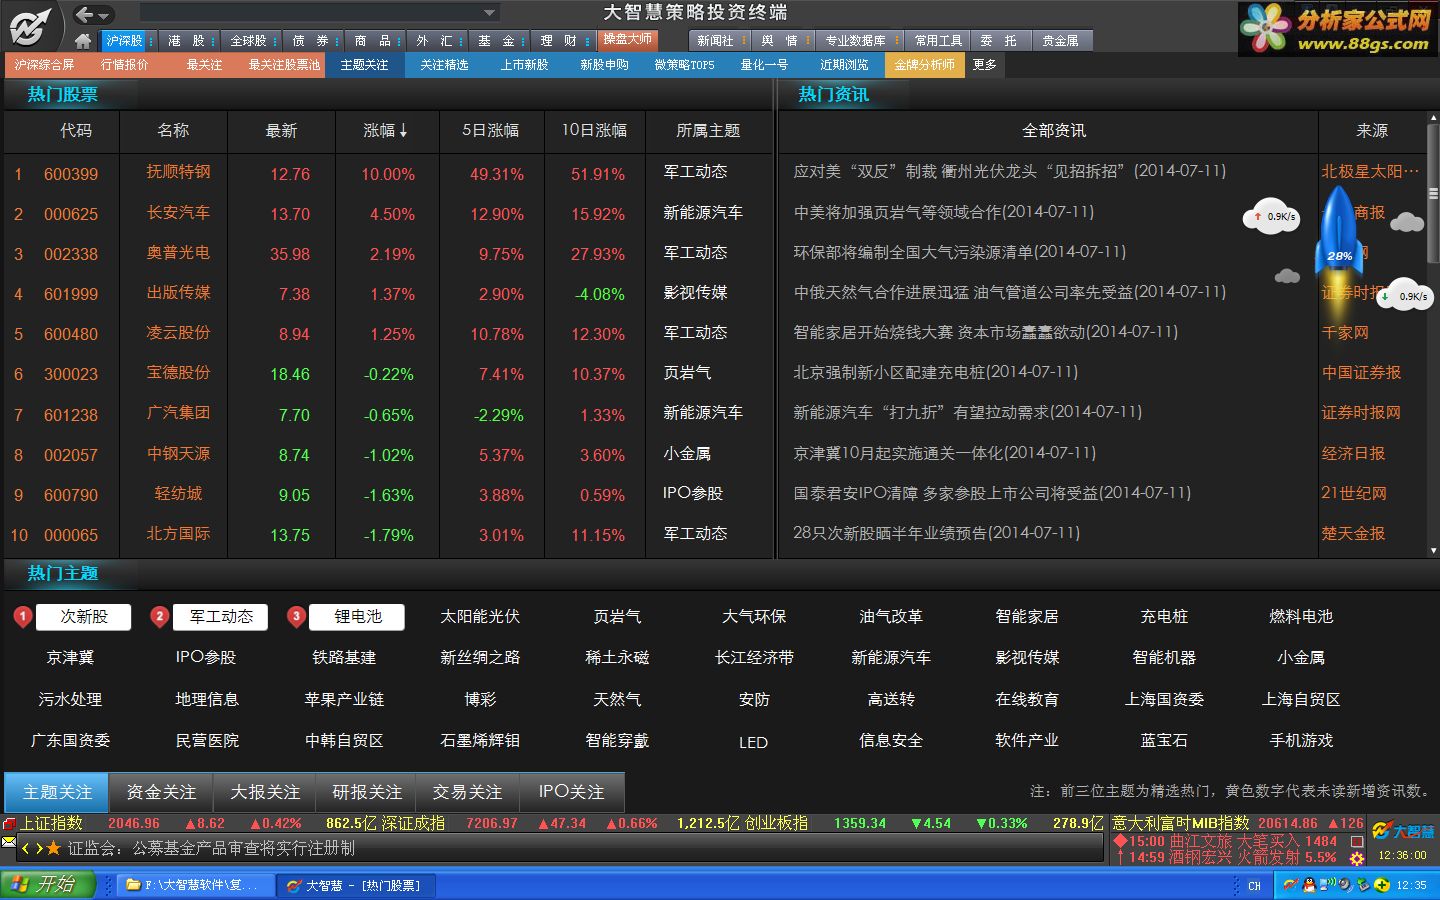
Task: Sort by the 涨幅 column header arrow
Action: click(403, 130)
